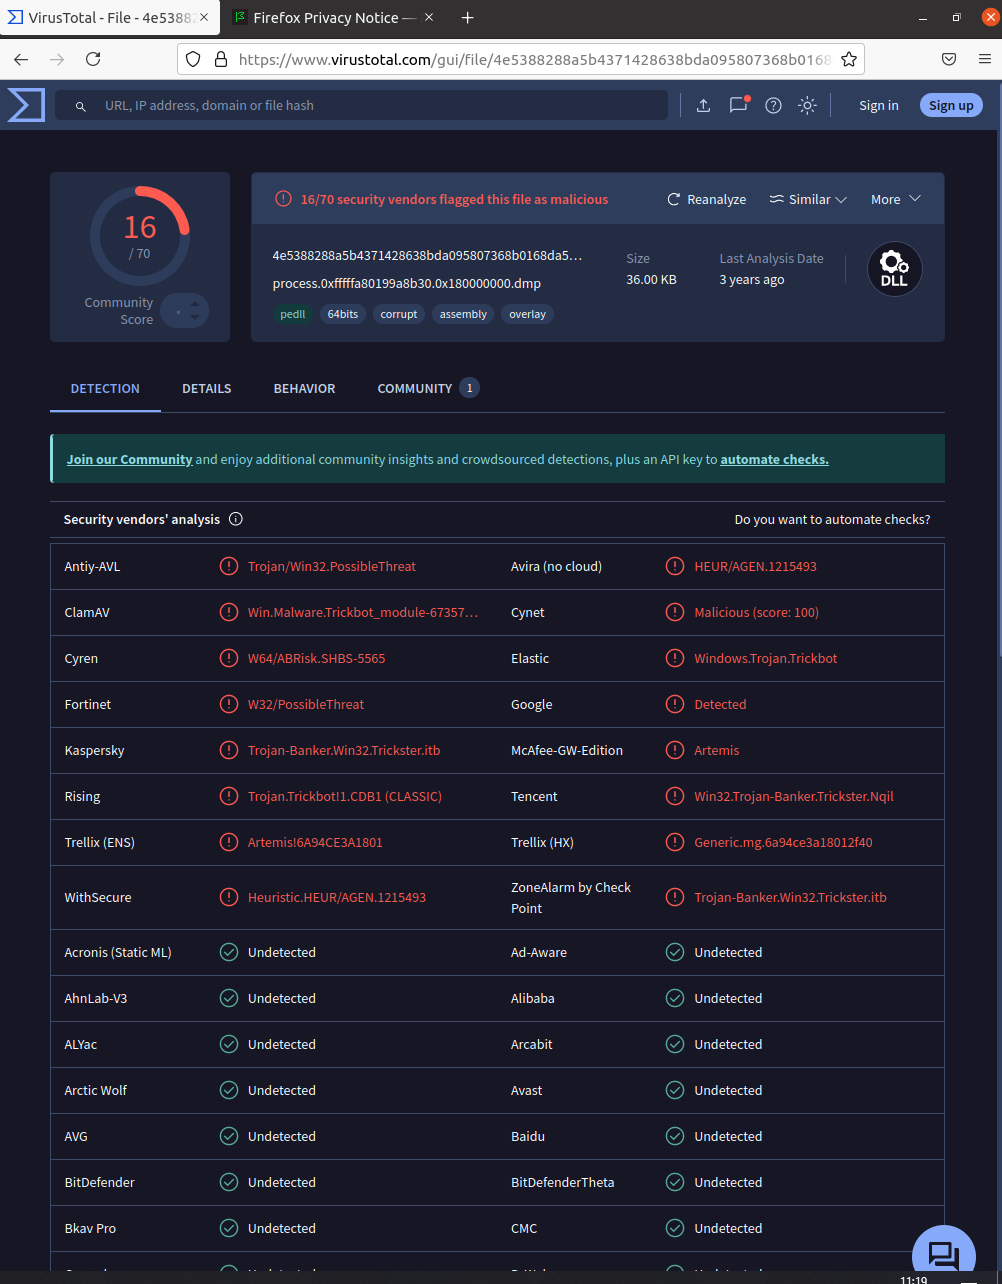1002x1284 pixels.
Task: Switch to the DETAILS tab
Action: [207, 388]
